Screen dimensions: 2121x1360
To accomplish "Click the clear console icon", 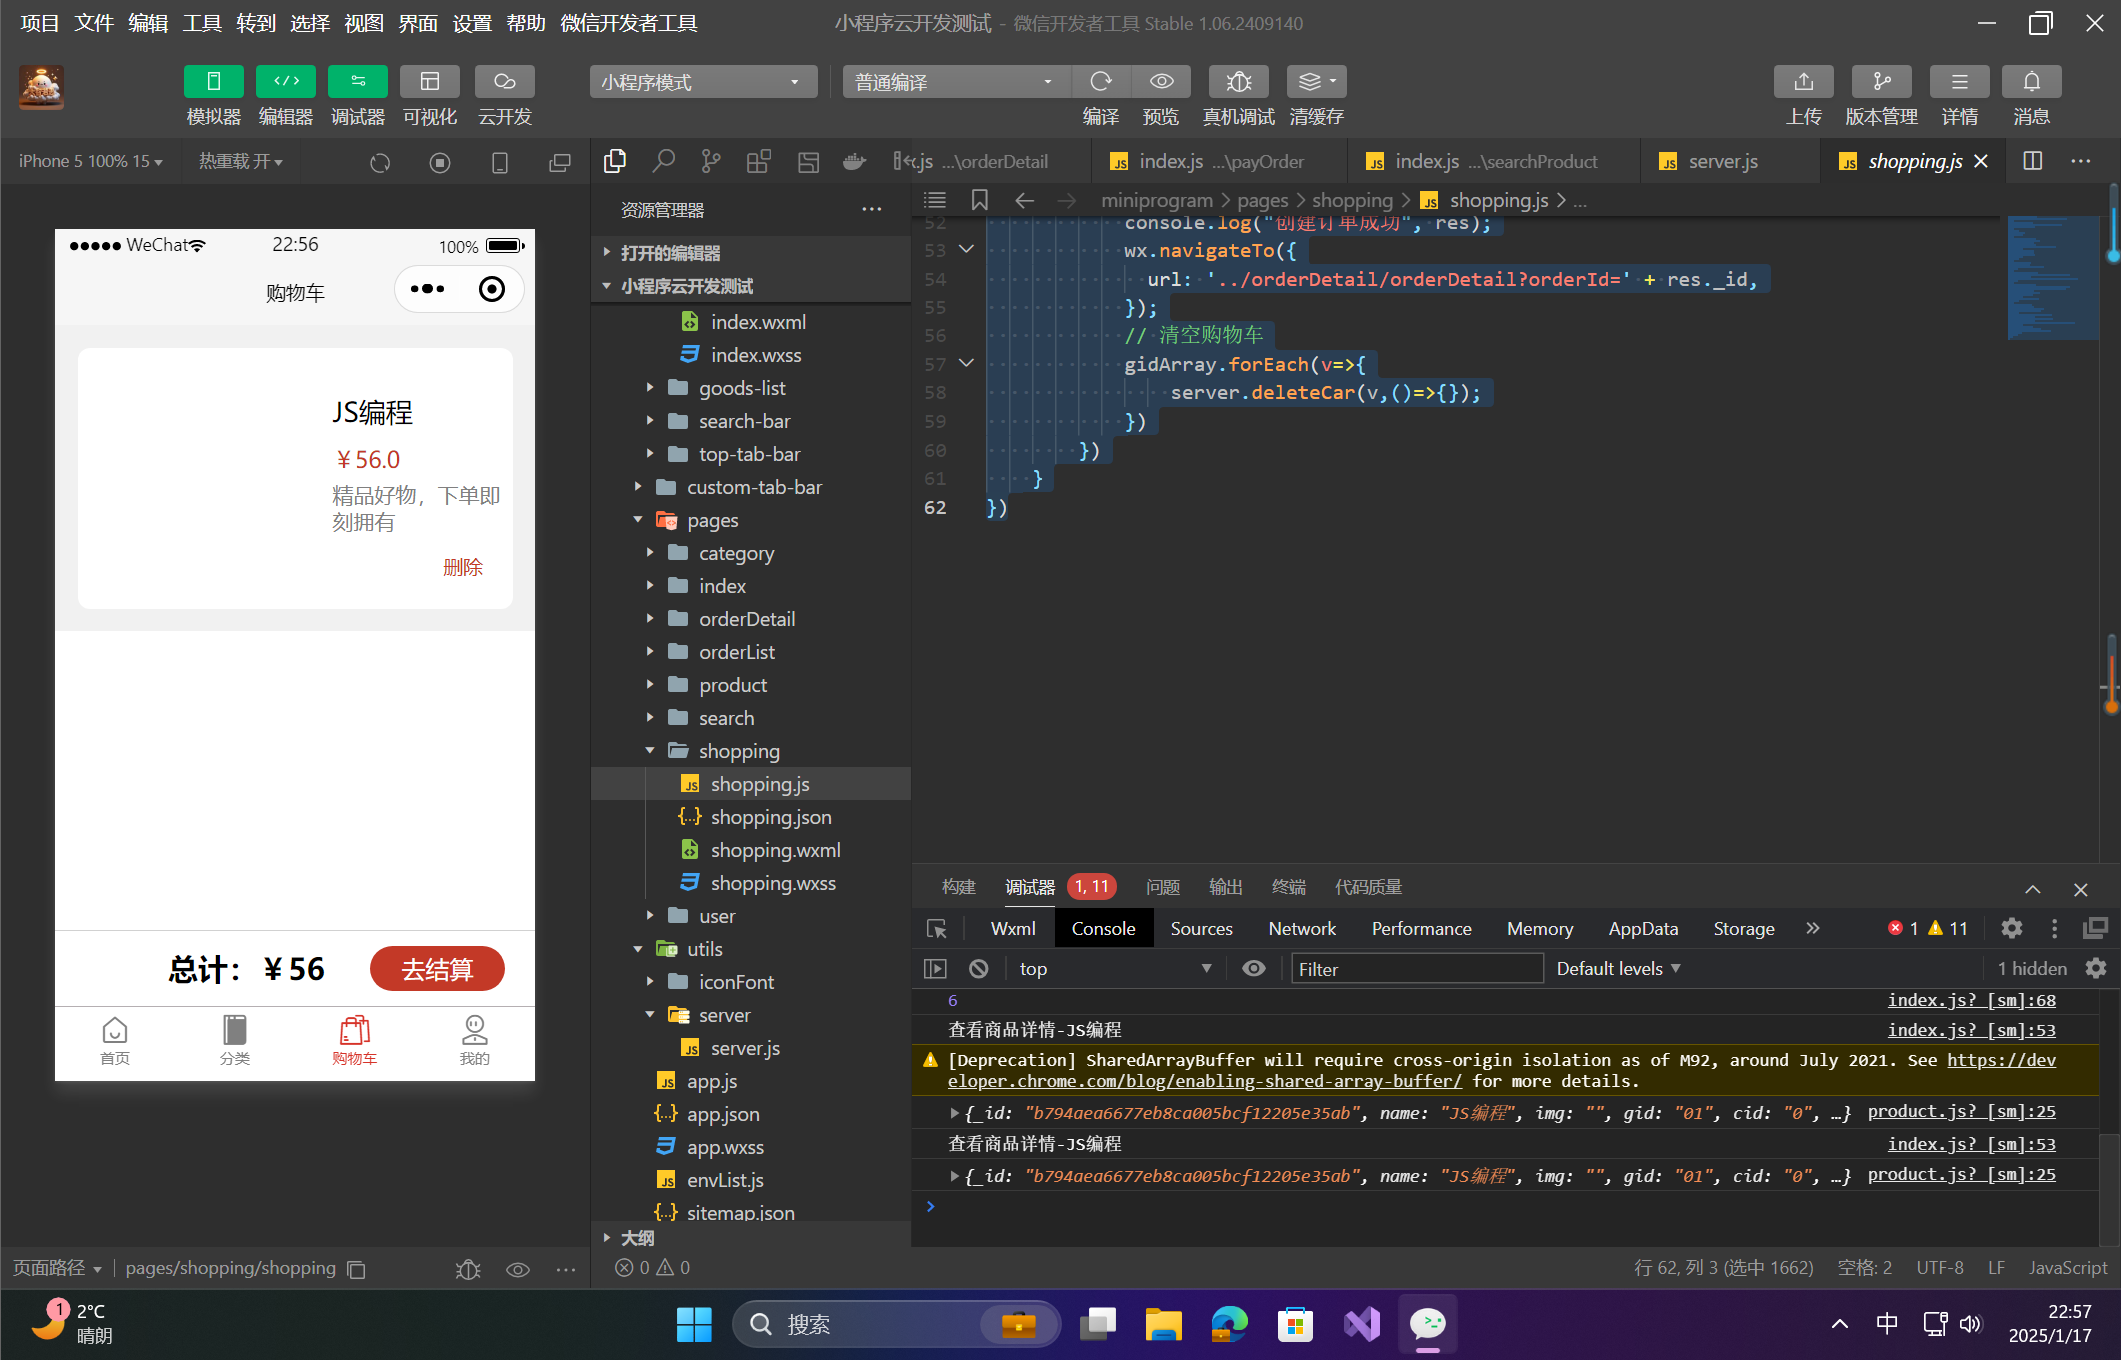I will pos(979,968).
